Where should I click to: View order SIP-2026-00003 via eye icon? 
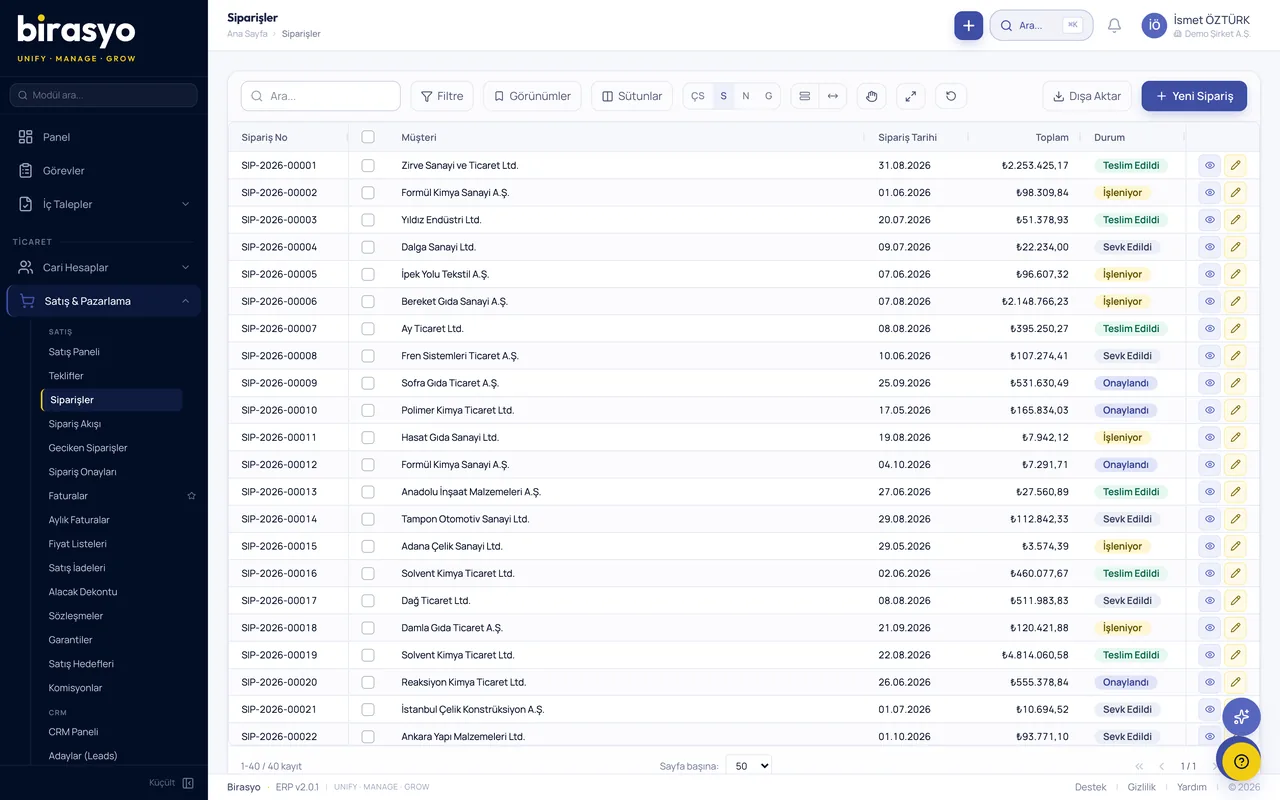pos(1209,219)
